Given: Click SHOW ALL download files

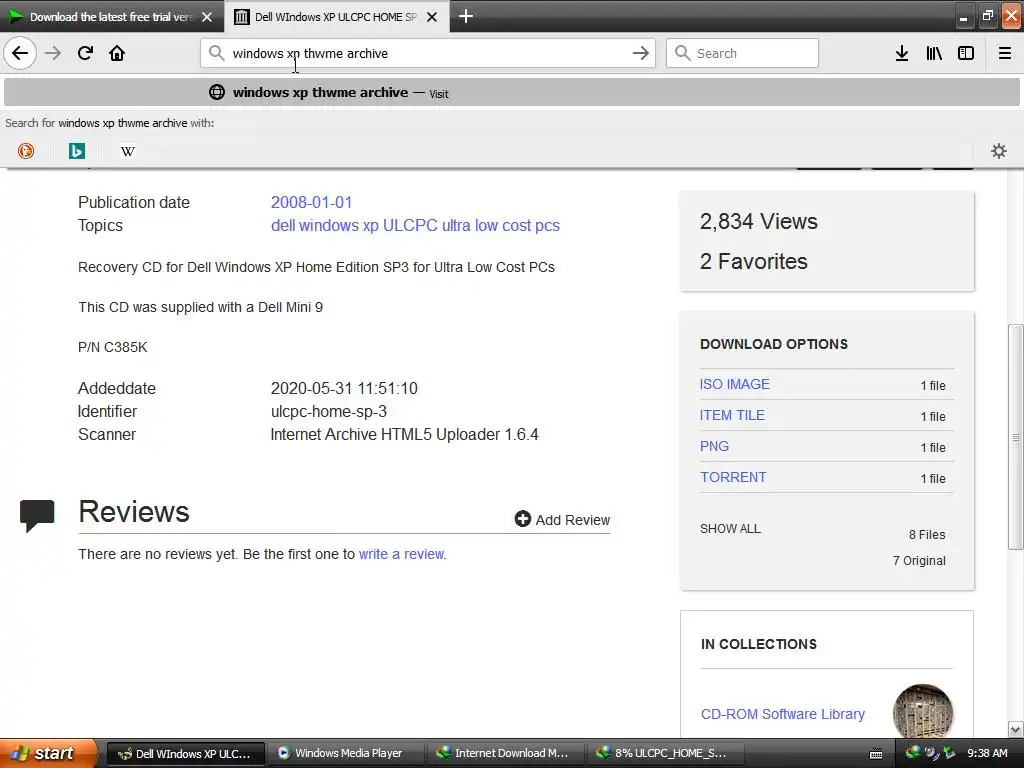Looking at the screenshot, I should 730,529.
